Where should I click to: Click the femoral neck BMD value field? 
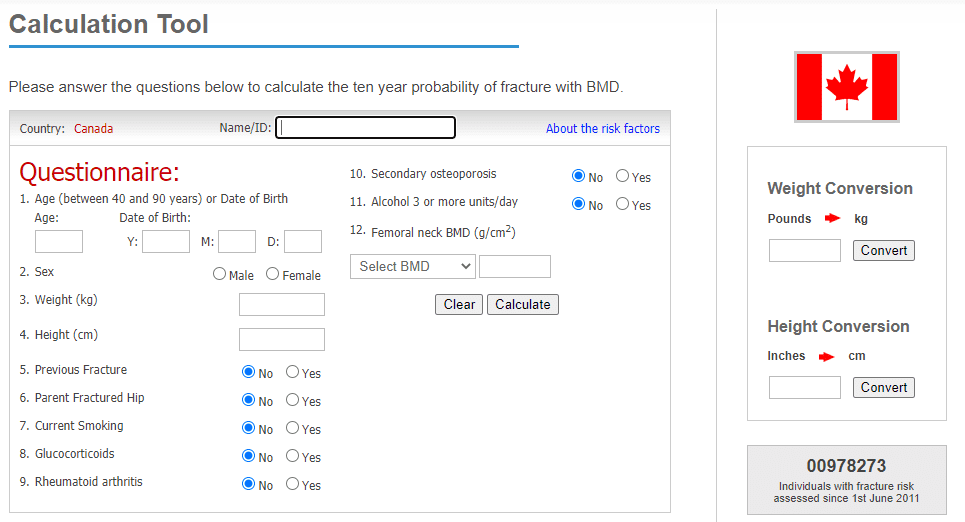click(515, 267)
